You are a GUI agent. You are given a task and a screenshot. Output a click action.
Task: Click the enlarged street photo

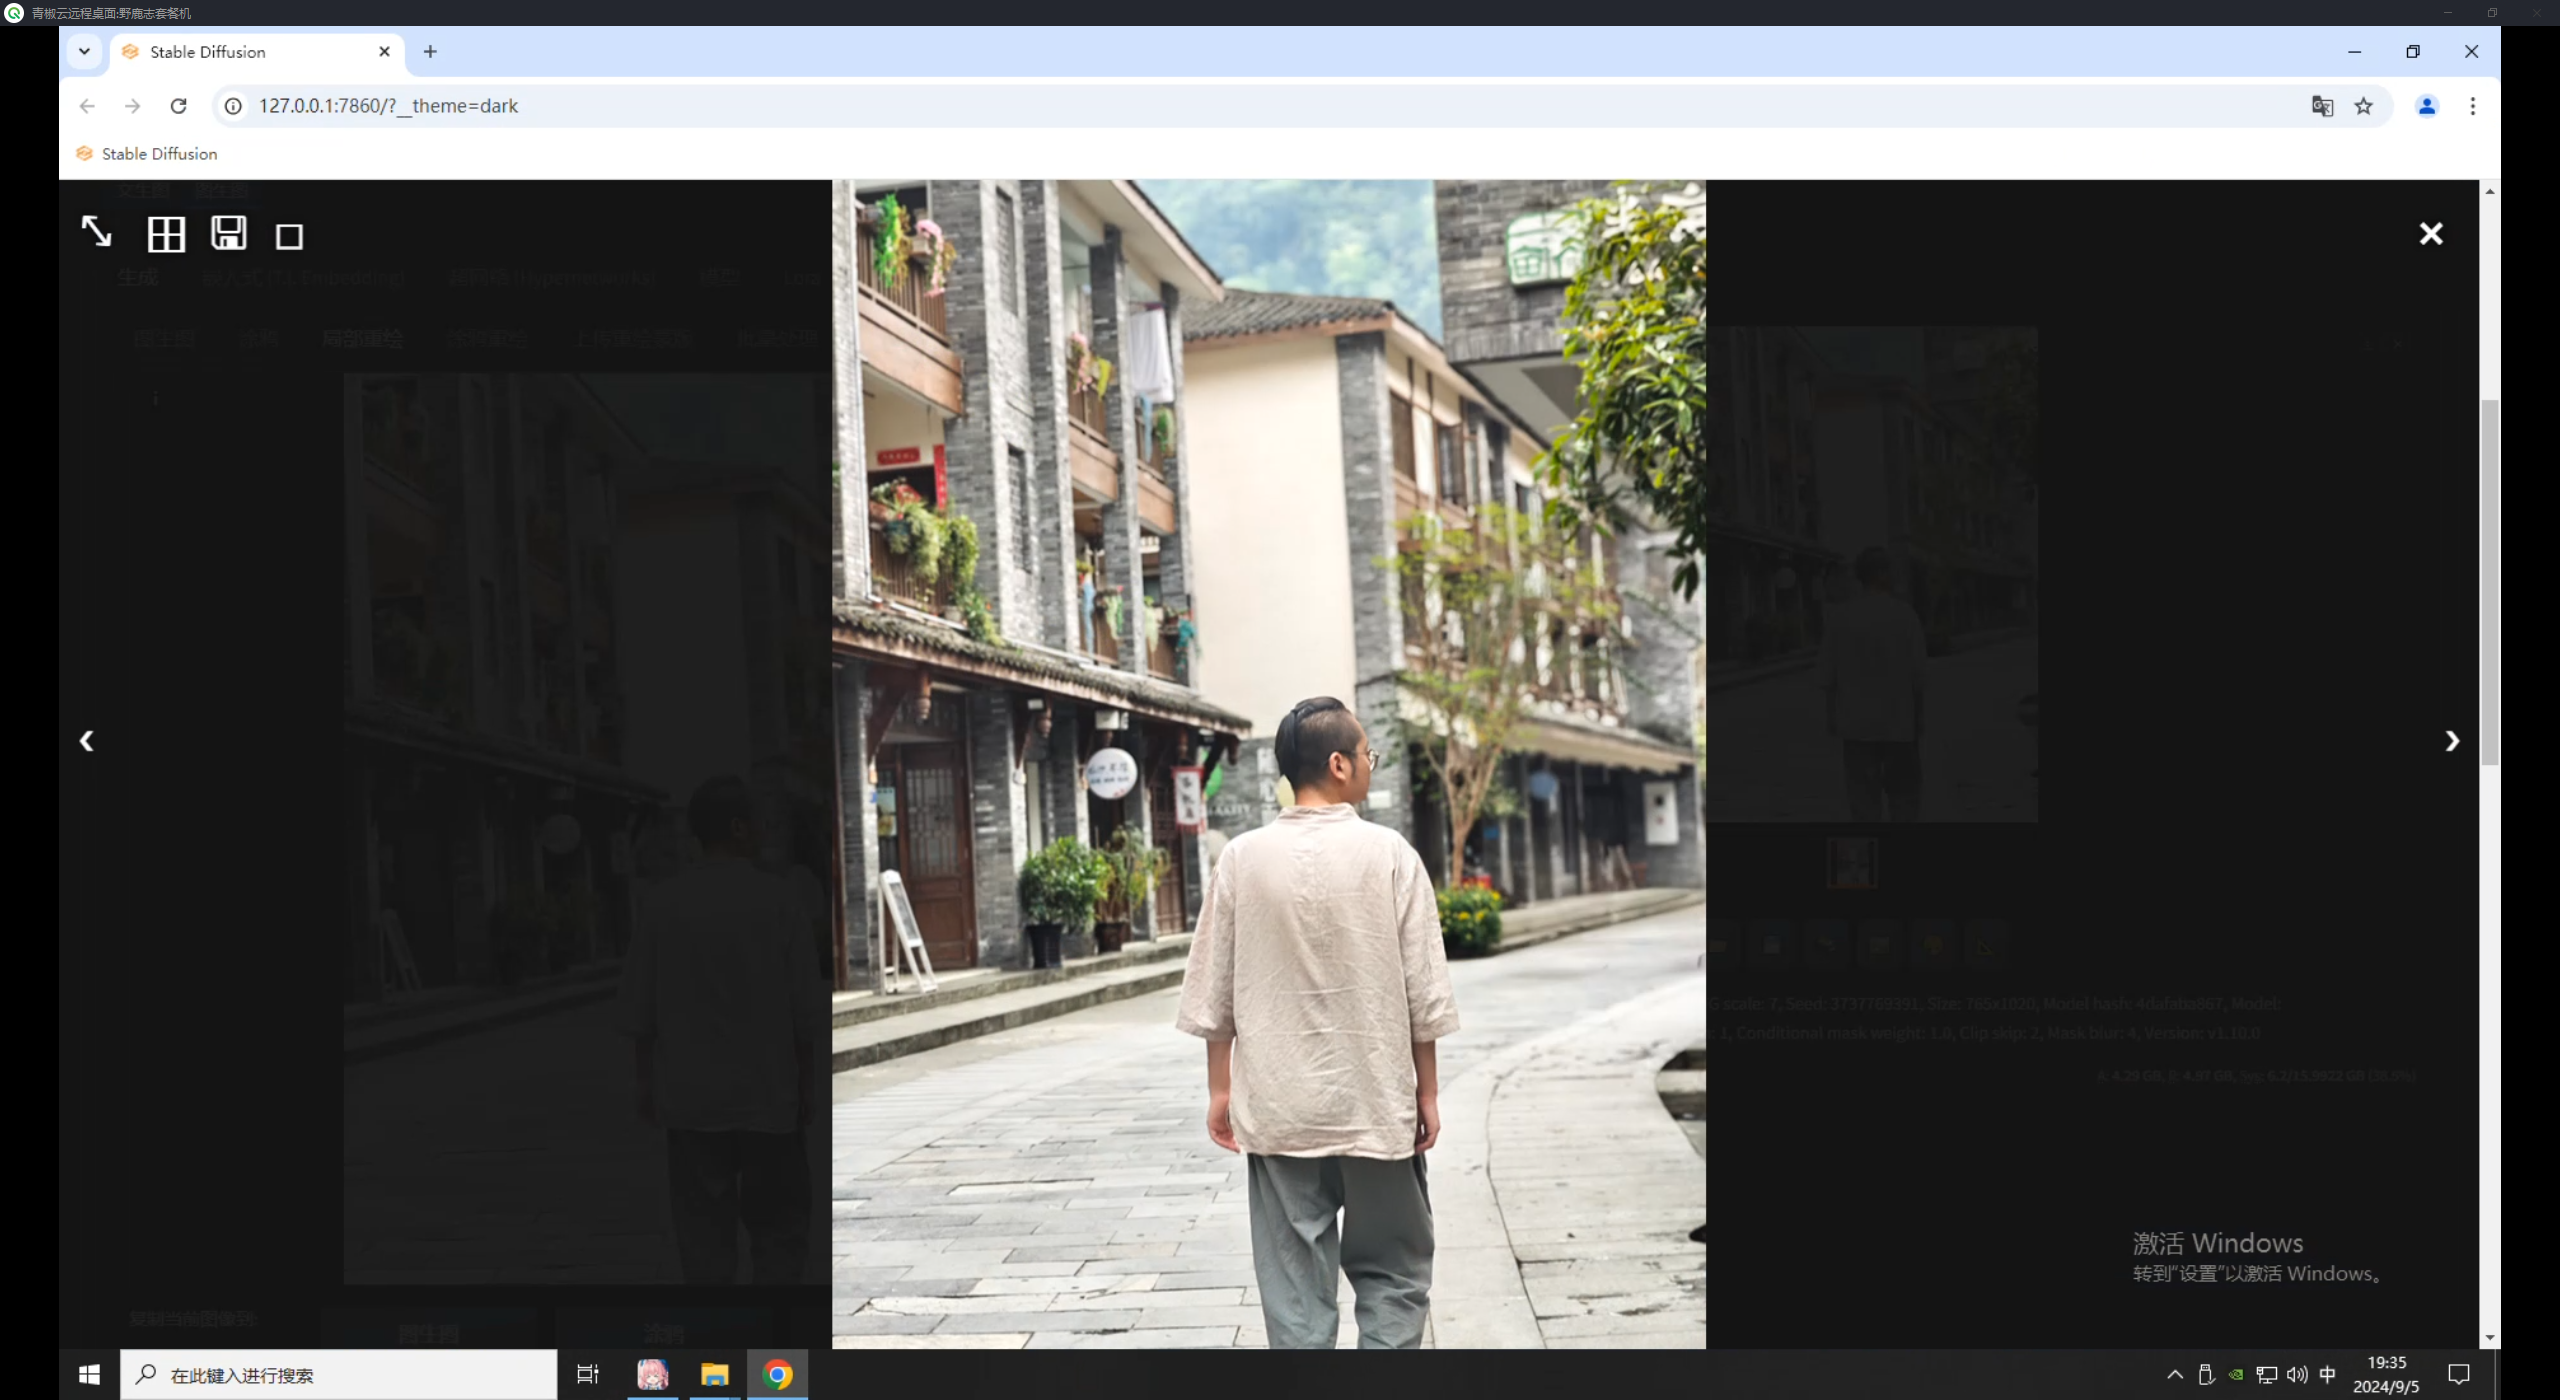click(x=1268, y=764)
